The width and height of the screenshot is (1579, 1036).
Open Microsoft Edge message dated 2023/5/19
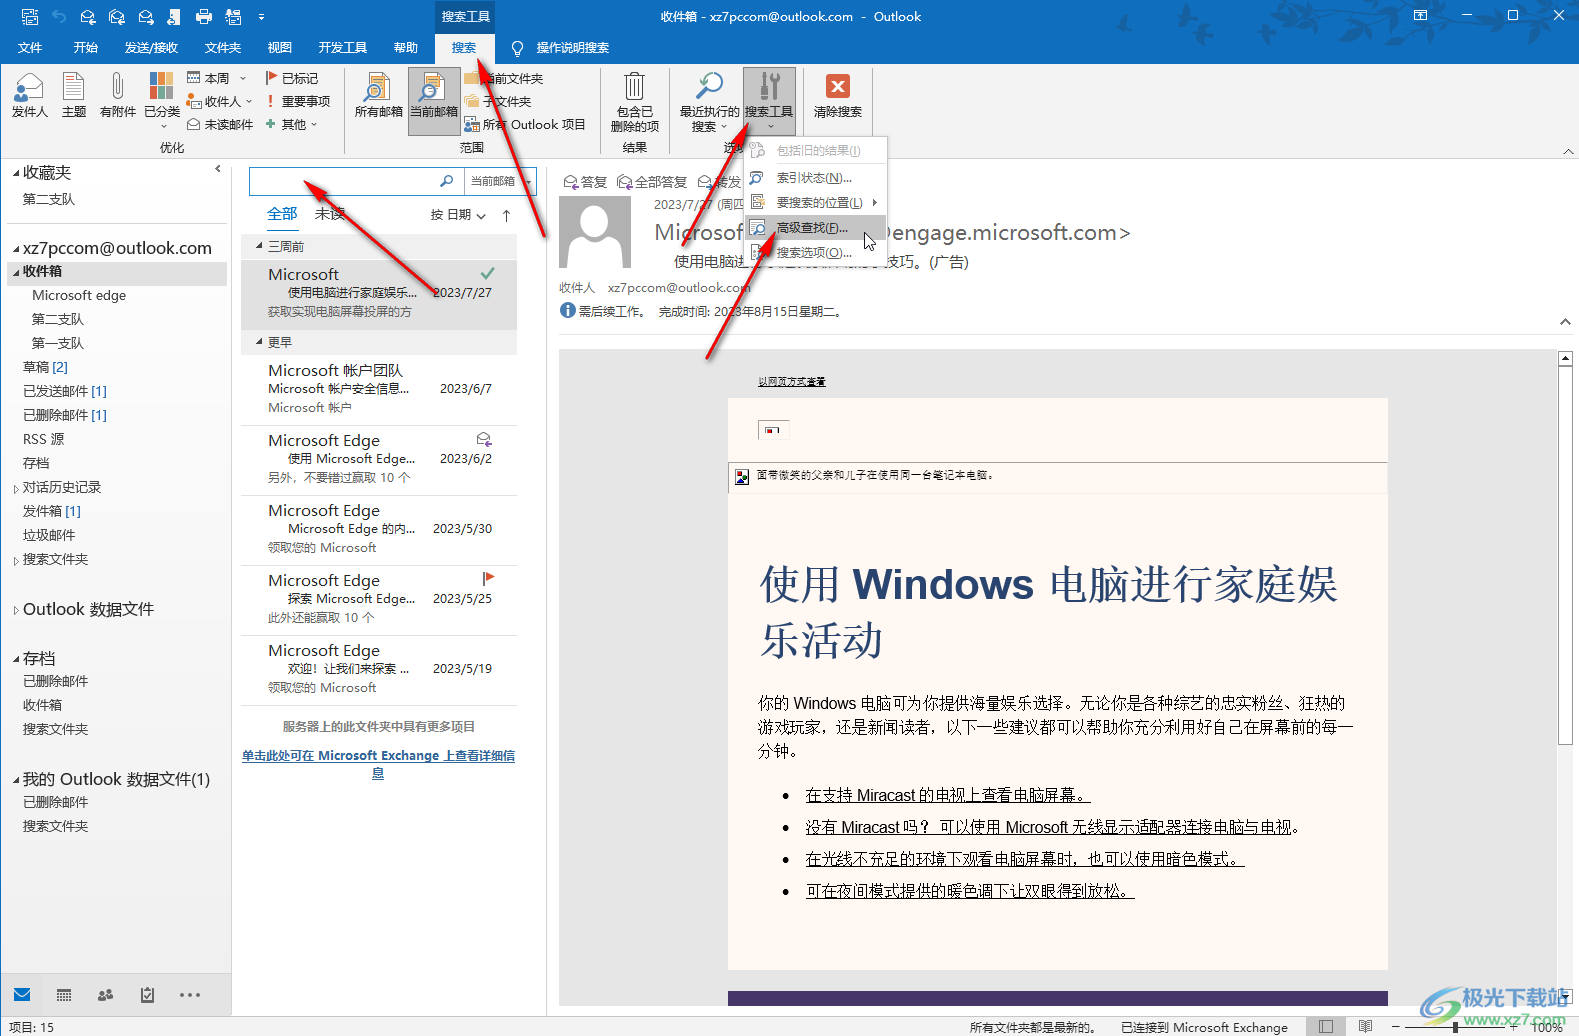coord(379,668)
